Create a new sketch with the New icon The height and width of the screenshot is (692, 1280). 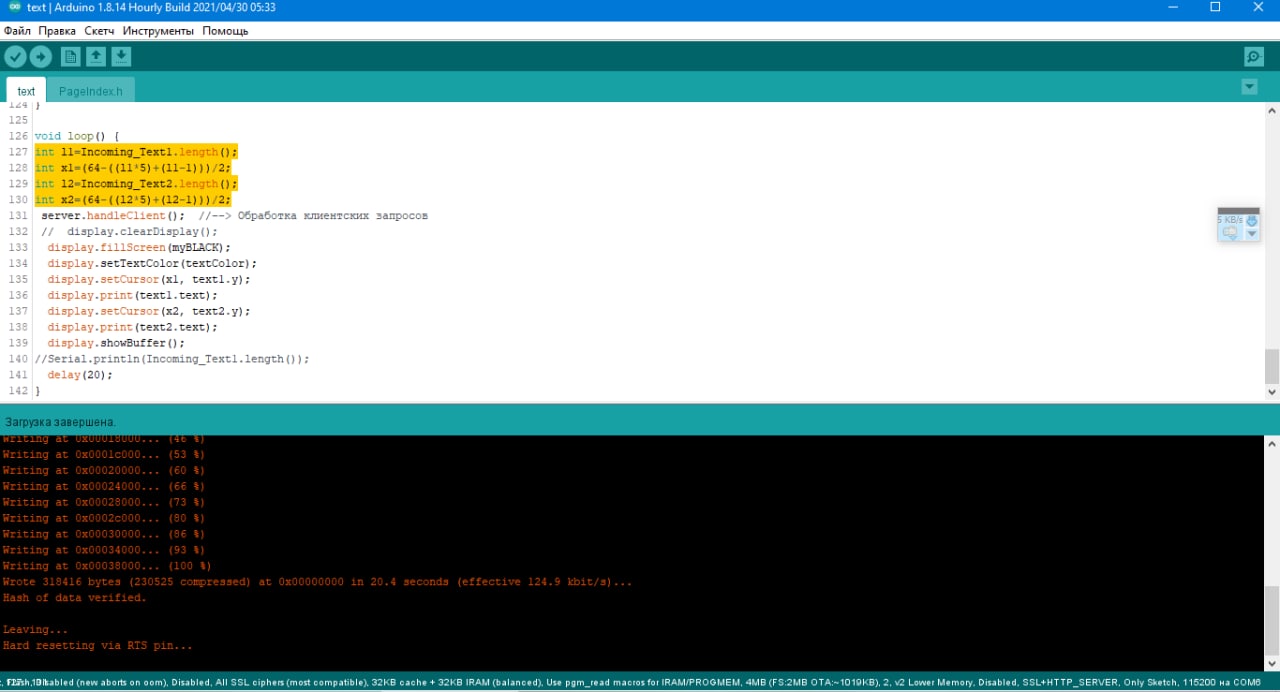[70, 56]
